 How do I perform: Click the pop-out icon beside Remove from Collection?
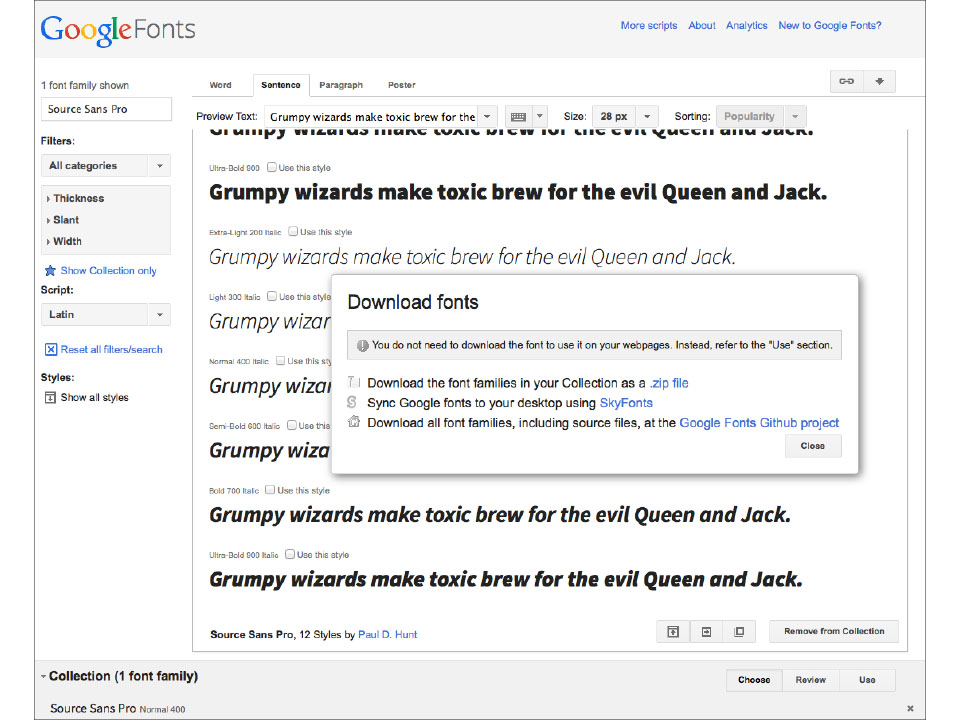739,632
